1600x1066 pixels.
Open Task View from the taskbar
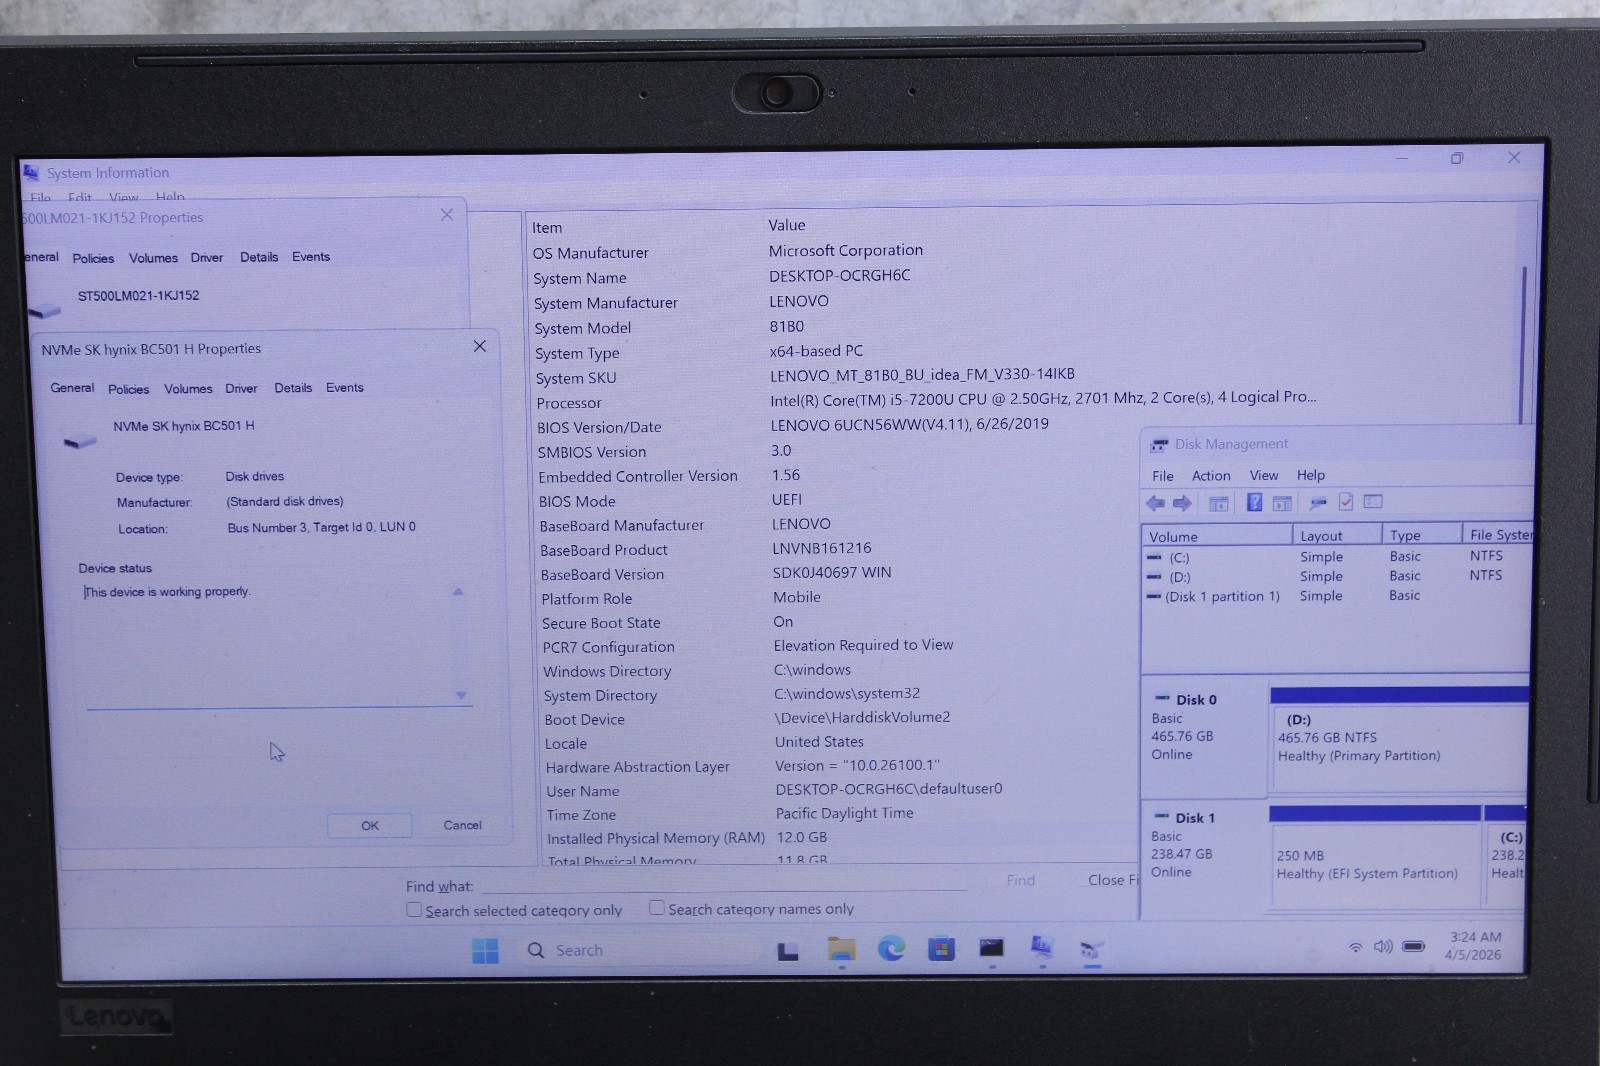point(788,951)
